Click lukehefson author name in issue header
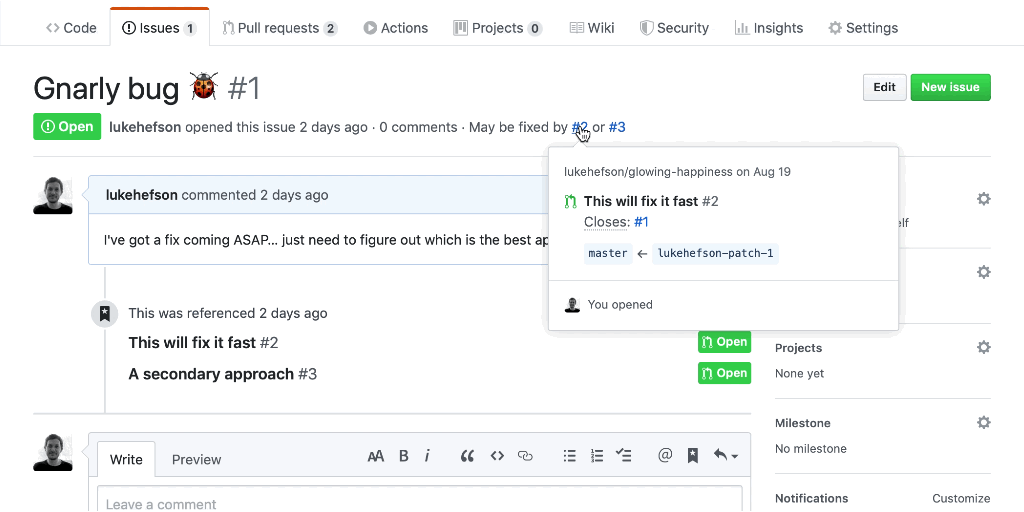Image resolution: width=1024 pixels, height=512 pixels. coord(145,127)
